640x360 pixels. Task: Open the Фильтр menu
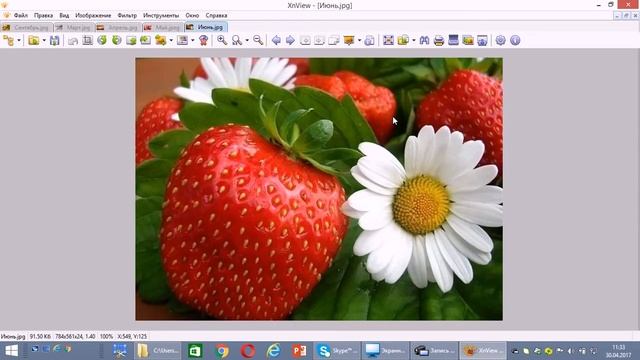(x=127, y=16)
